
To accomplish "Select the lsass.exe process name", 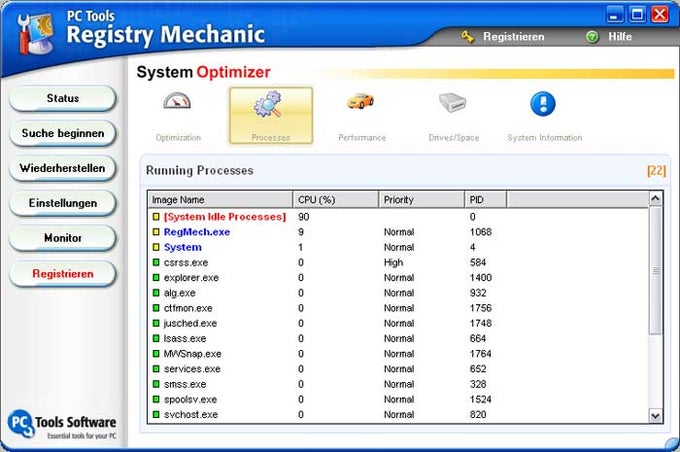I will (185, 338).
